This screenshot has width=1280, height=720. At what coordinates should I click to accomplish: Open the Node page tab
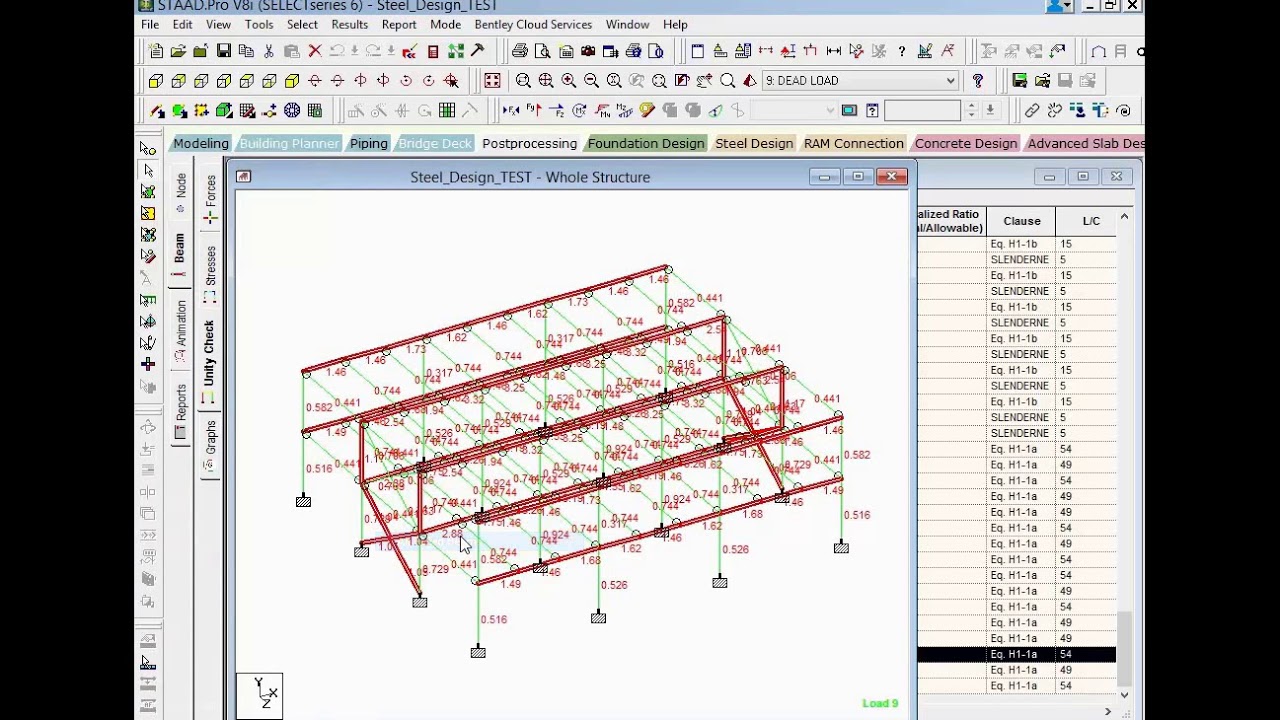click(181, 193)
